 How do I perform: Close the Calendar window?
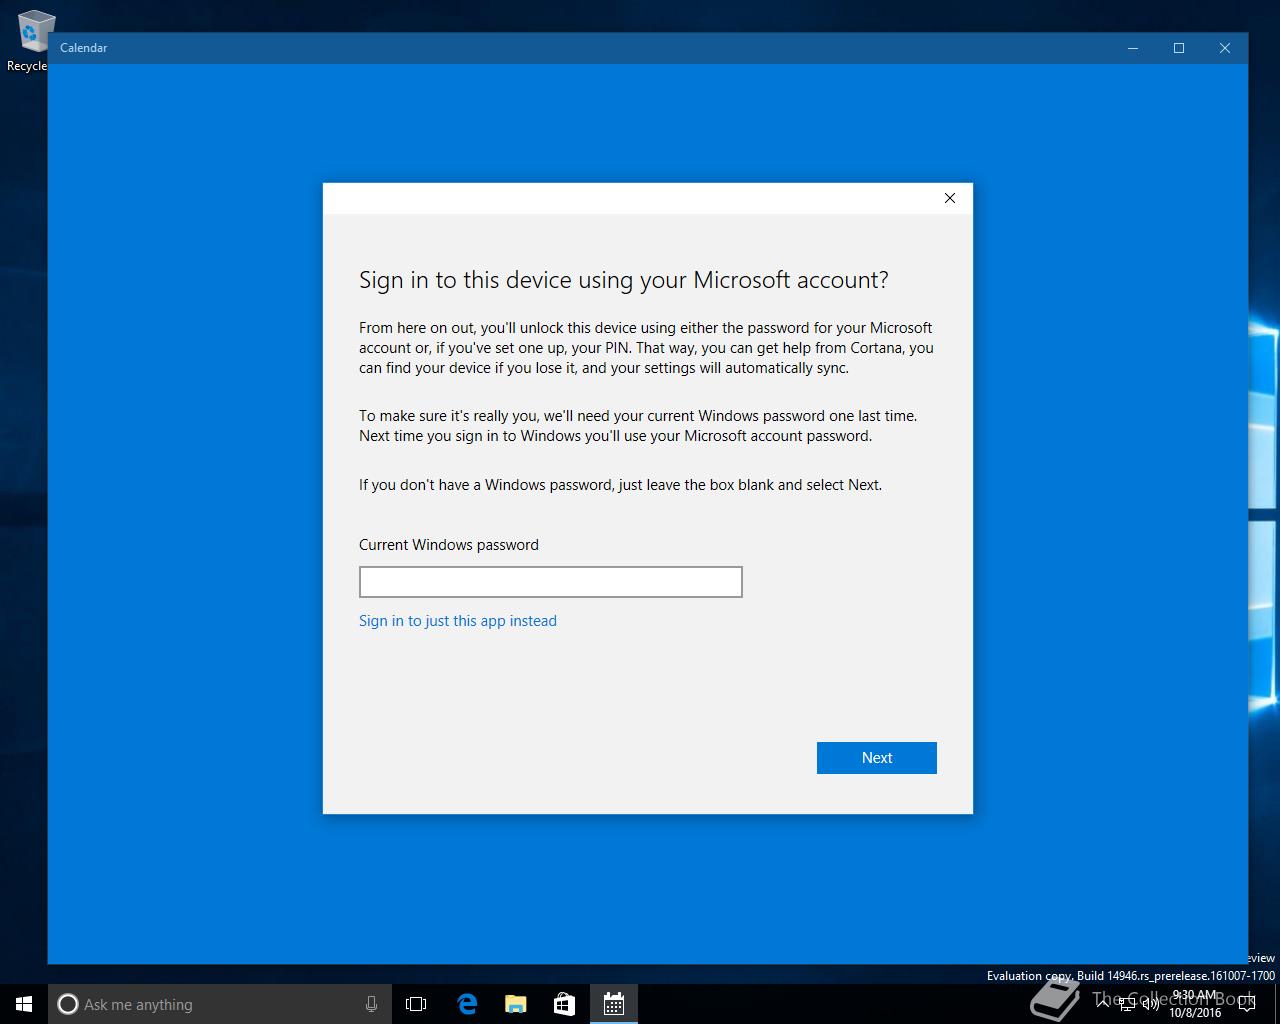coord(1225,48)
